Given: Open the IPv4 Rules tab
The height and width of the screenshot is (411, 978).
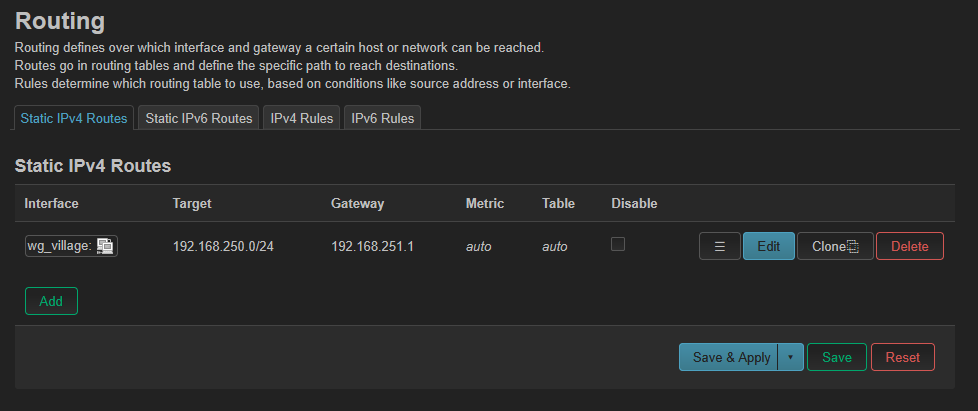Looking at the screenshot, I should point(302,118).
